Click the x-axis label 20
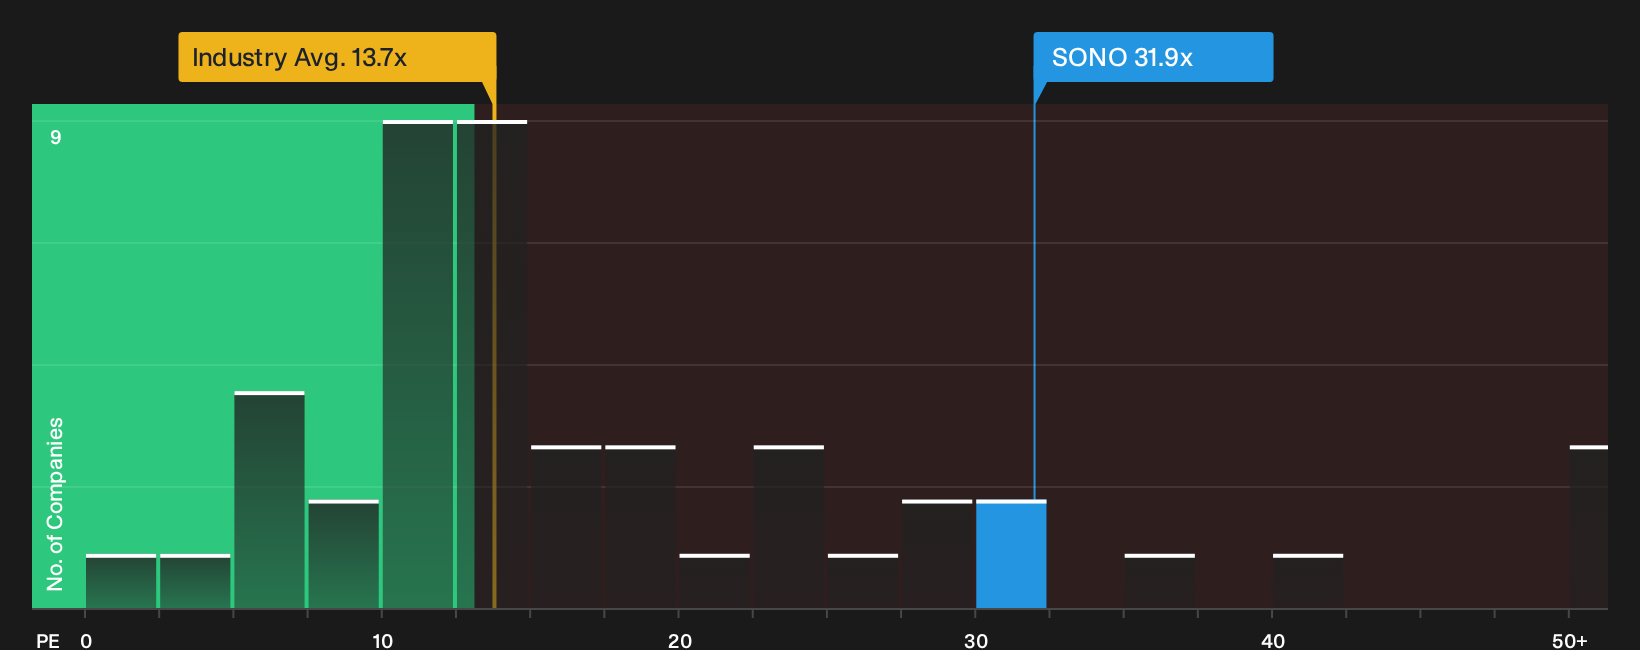This screenshot has width=1640, height=650. pos(680,641)
